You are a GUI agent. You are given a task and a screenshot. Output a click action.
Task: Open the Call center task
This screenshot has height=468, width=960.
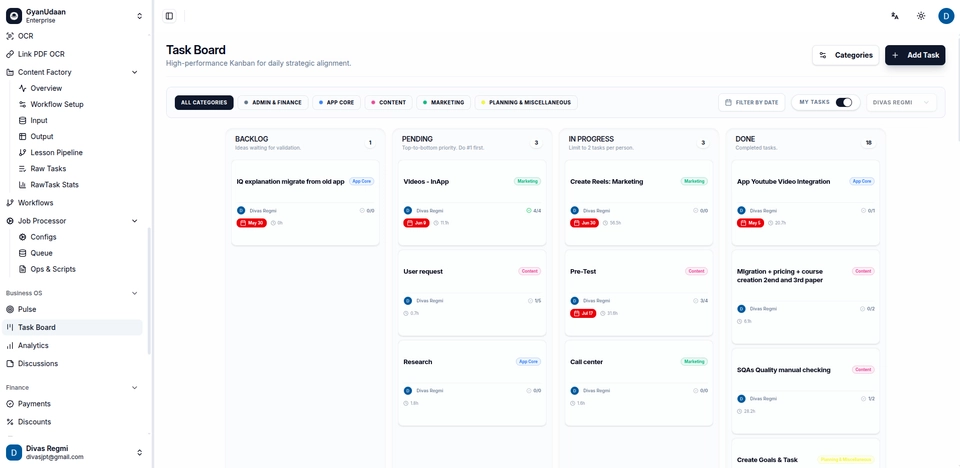pyautogui.click(x=639, y=383)
